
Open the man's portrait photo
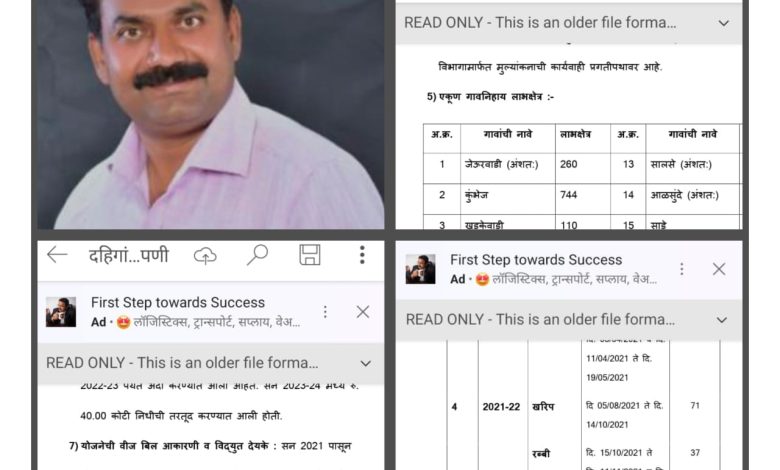pos(210,114)
